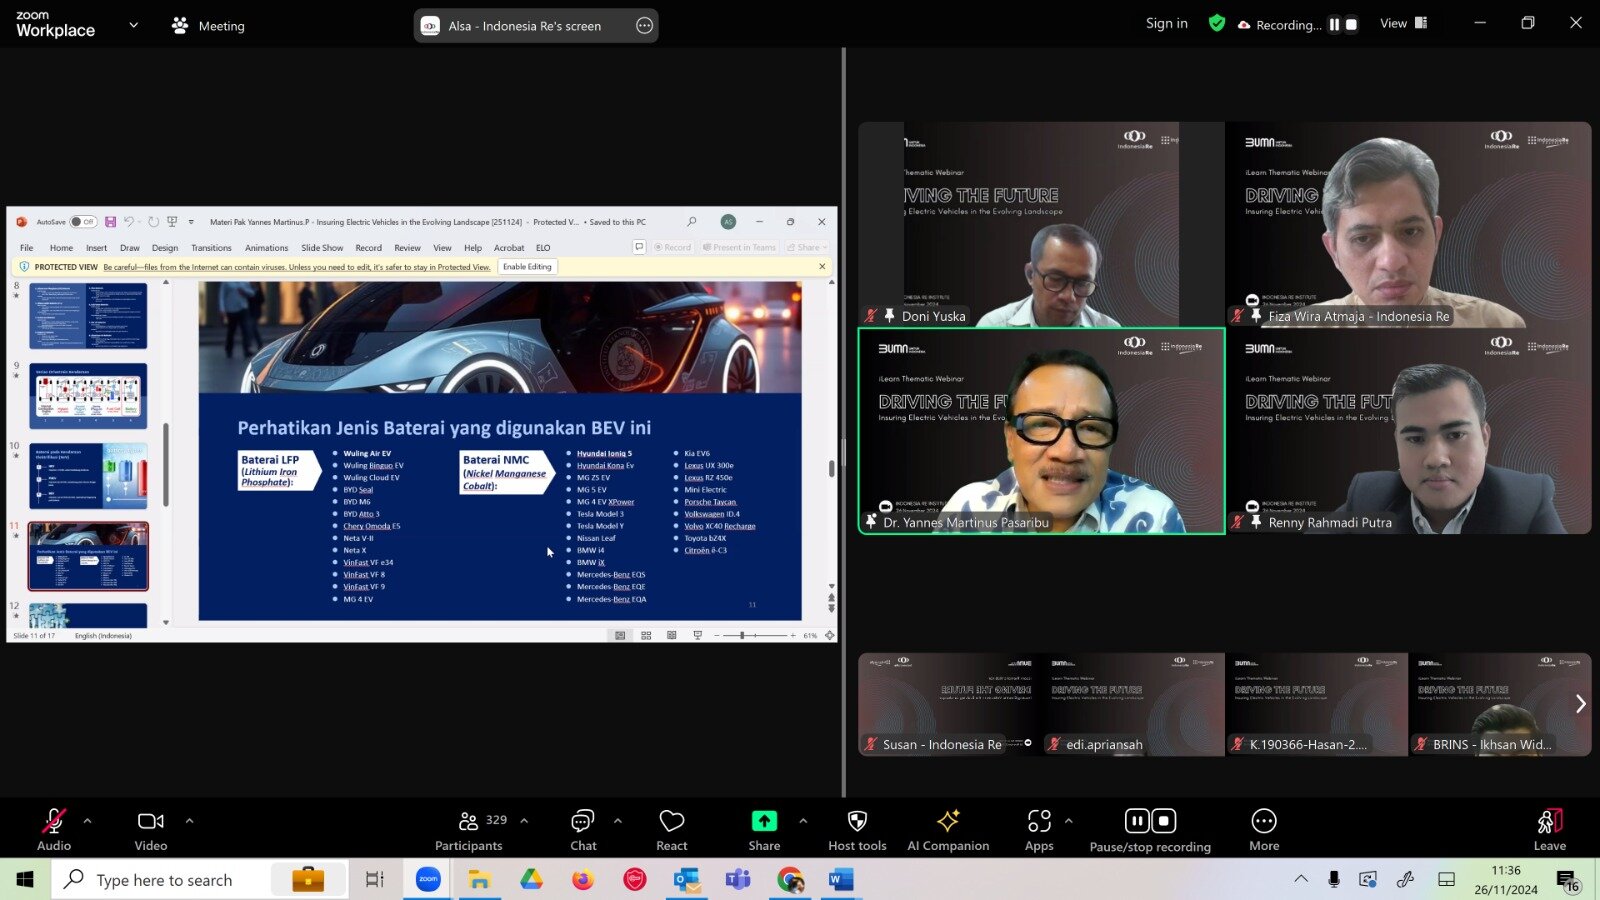
Task: Open the PowerPoint comments icon
Action: 639,247
